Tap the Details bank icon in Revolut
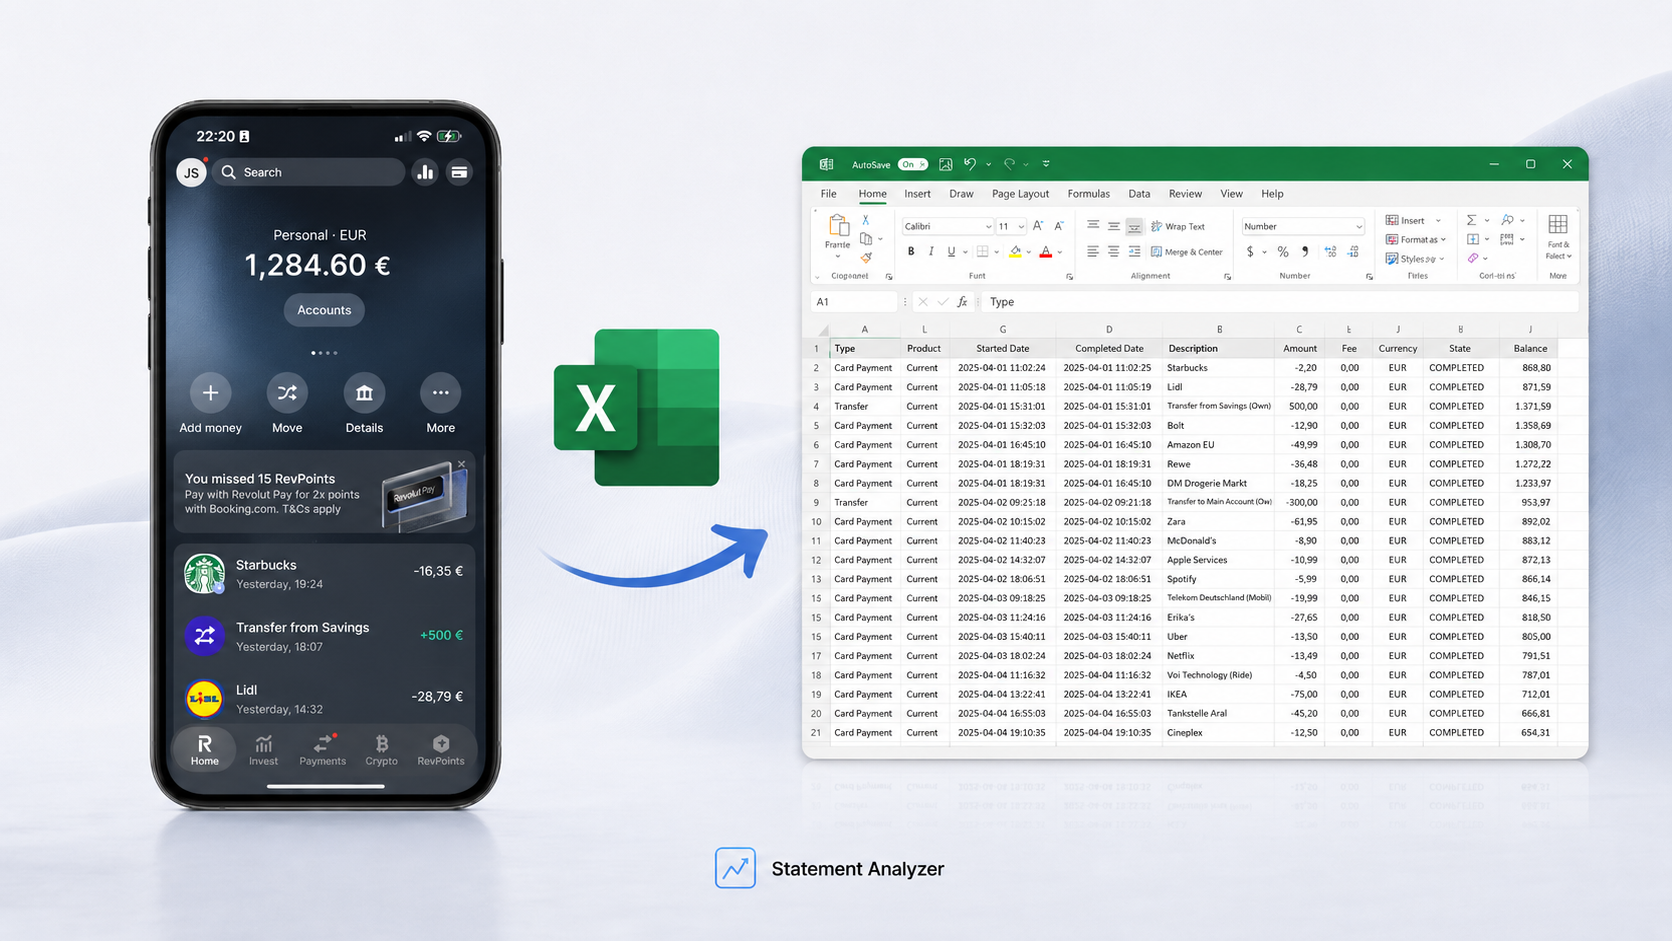This screenshot has height=941, width=1672. (364, 393)
